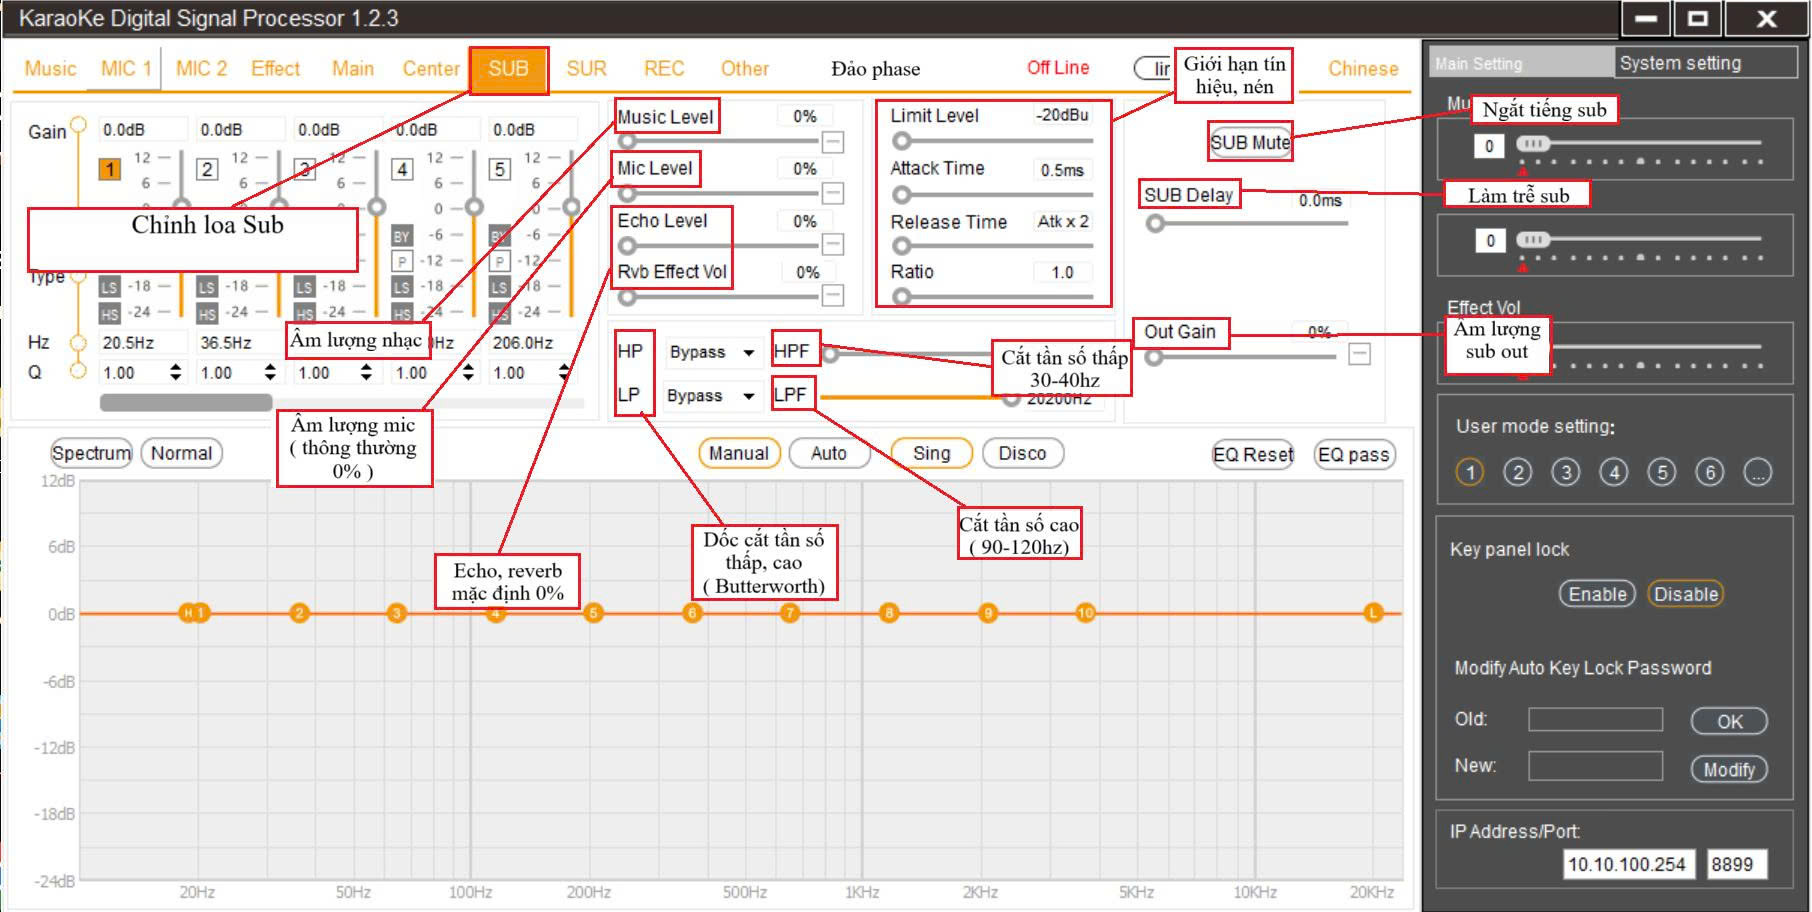Switch language to Chinese
Image resolution: width=1812 pixels, height=912 pixels.
pos(1363,69)
